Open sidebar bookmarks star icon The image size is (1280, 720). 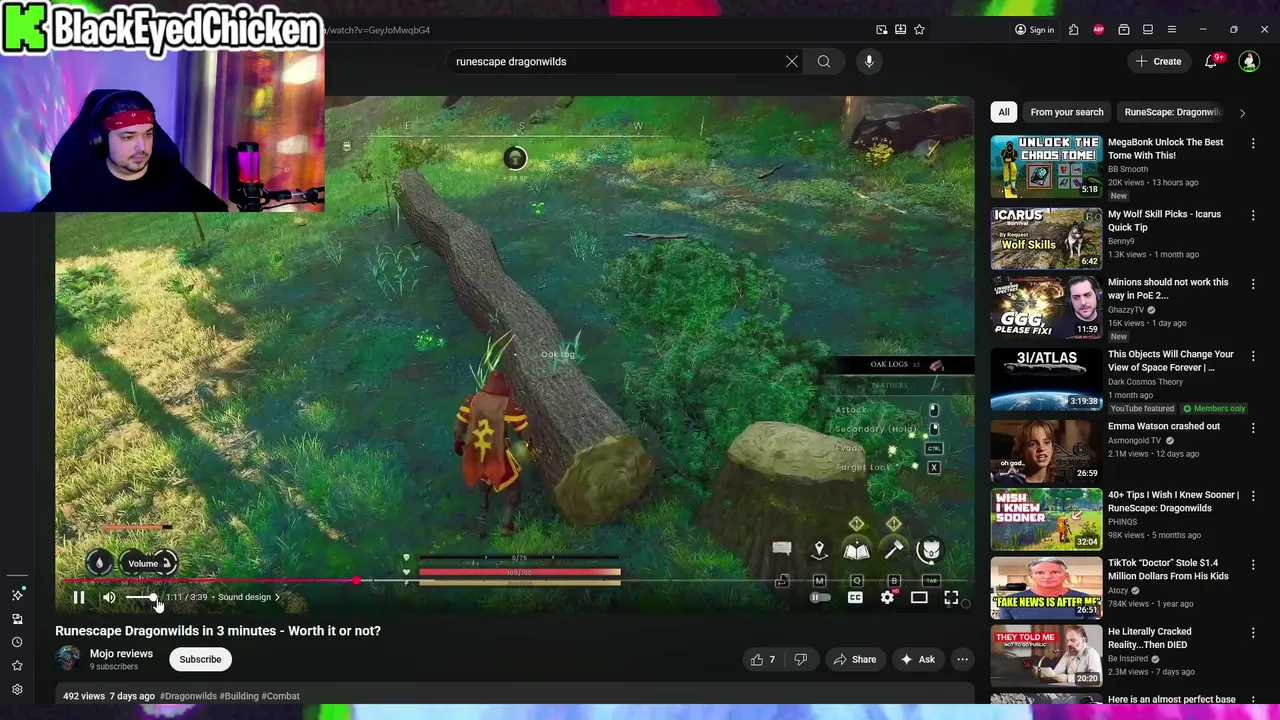[x=17, y=666]
